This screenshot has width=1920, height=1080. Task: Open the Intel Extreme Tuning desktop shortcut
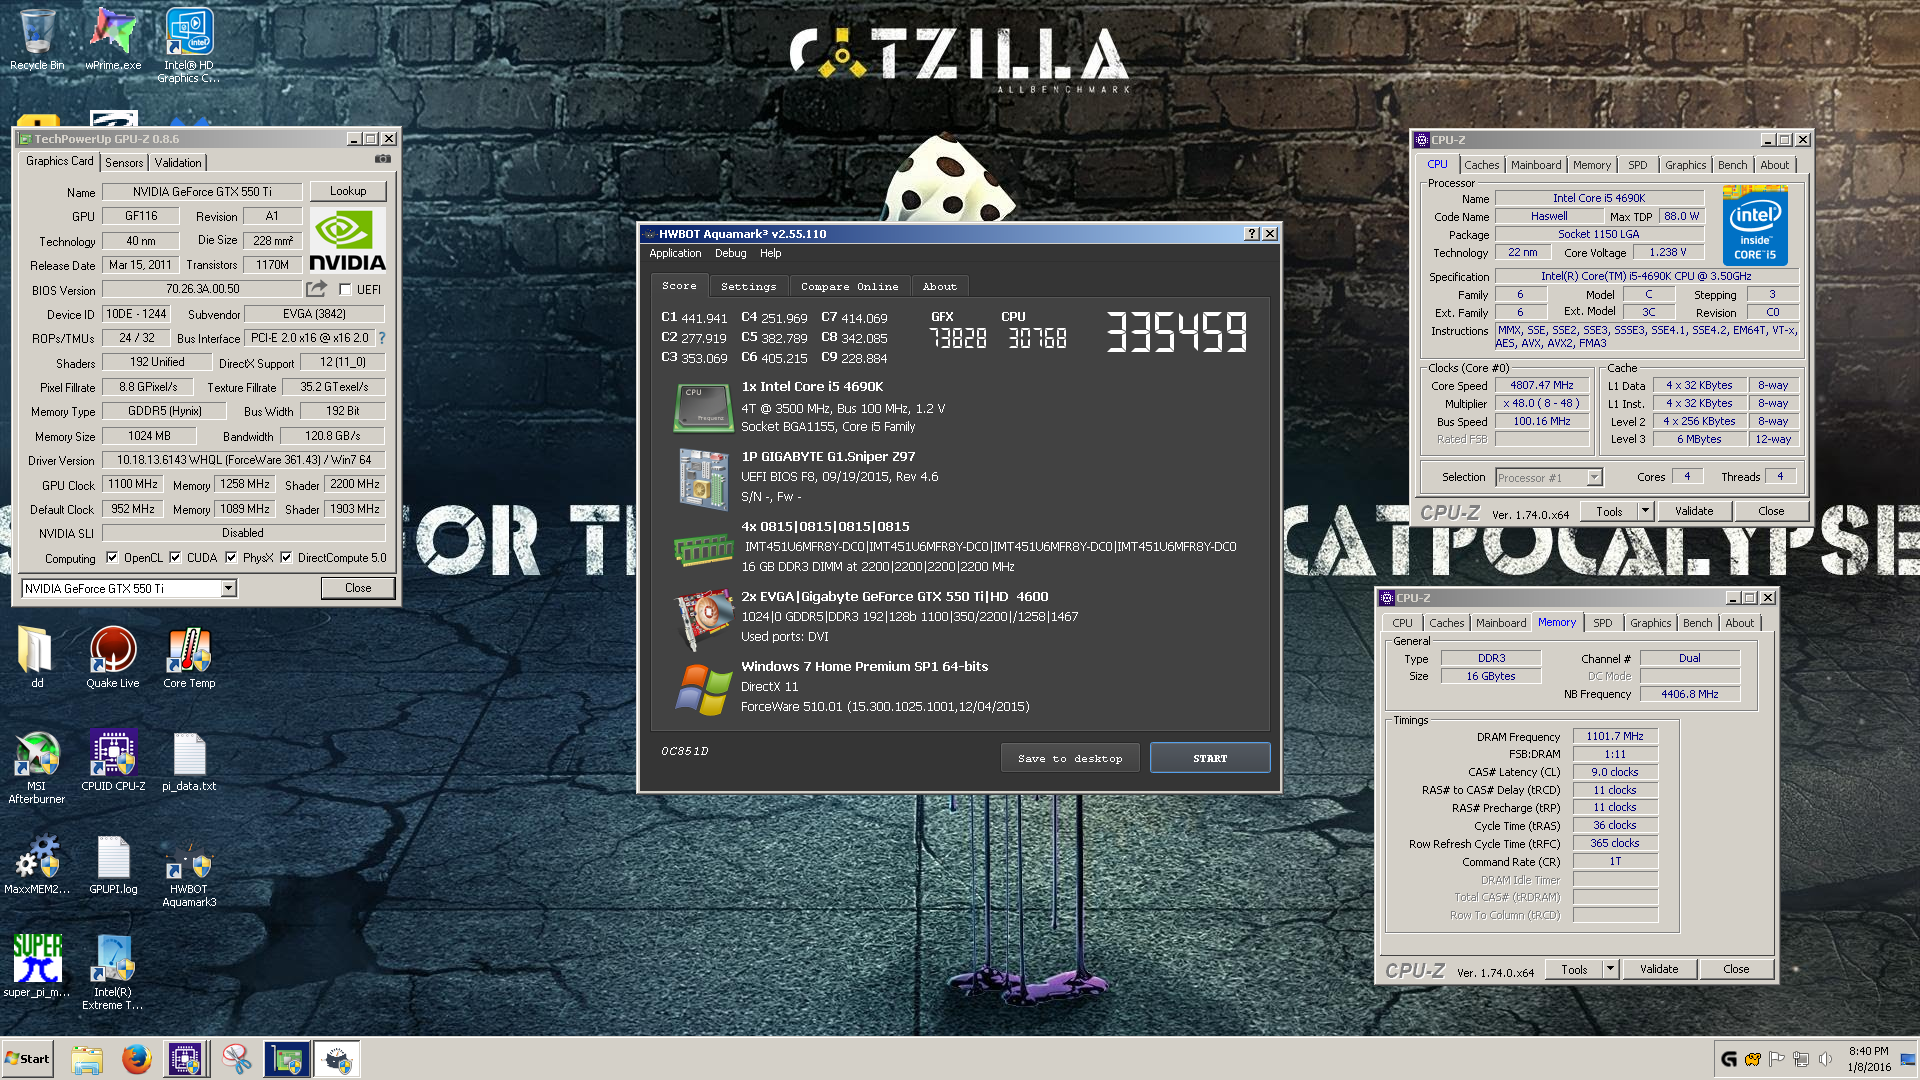(x=113, y=972)
